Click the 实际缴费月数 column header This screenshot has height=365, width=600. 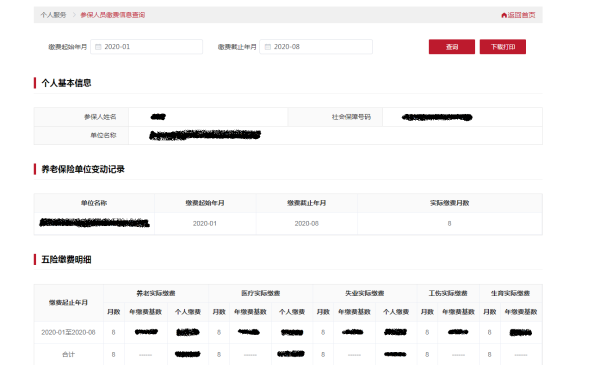tap(450, 203)
